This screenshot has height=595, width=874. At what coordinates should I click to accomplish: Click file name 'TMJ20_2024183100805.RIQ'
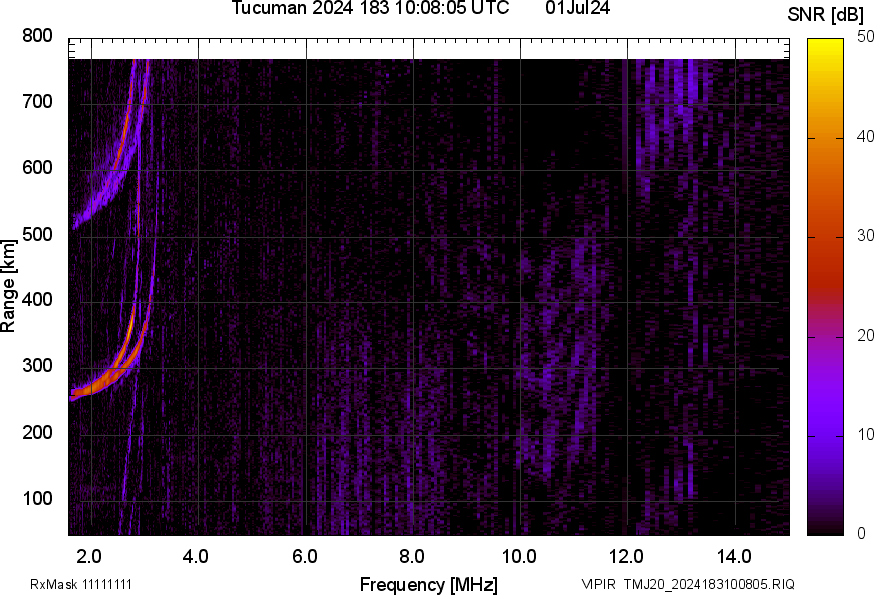pyautogui.click(x=709, y=584)
